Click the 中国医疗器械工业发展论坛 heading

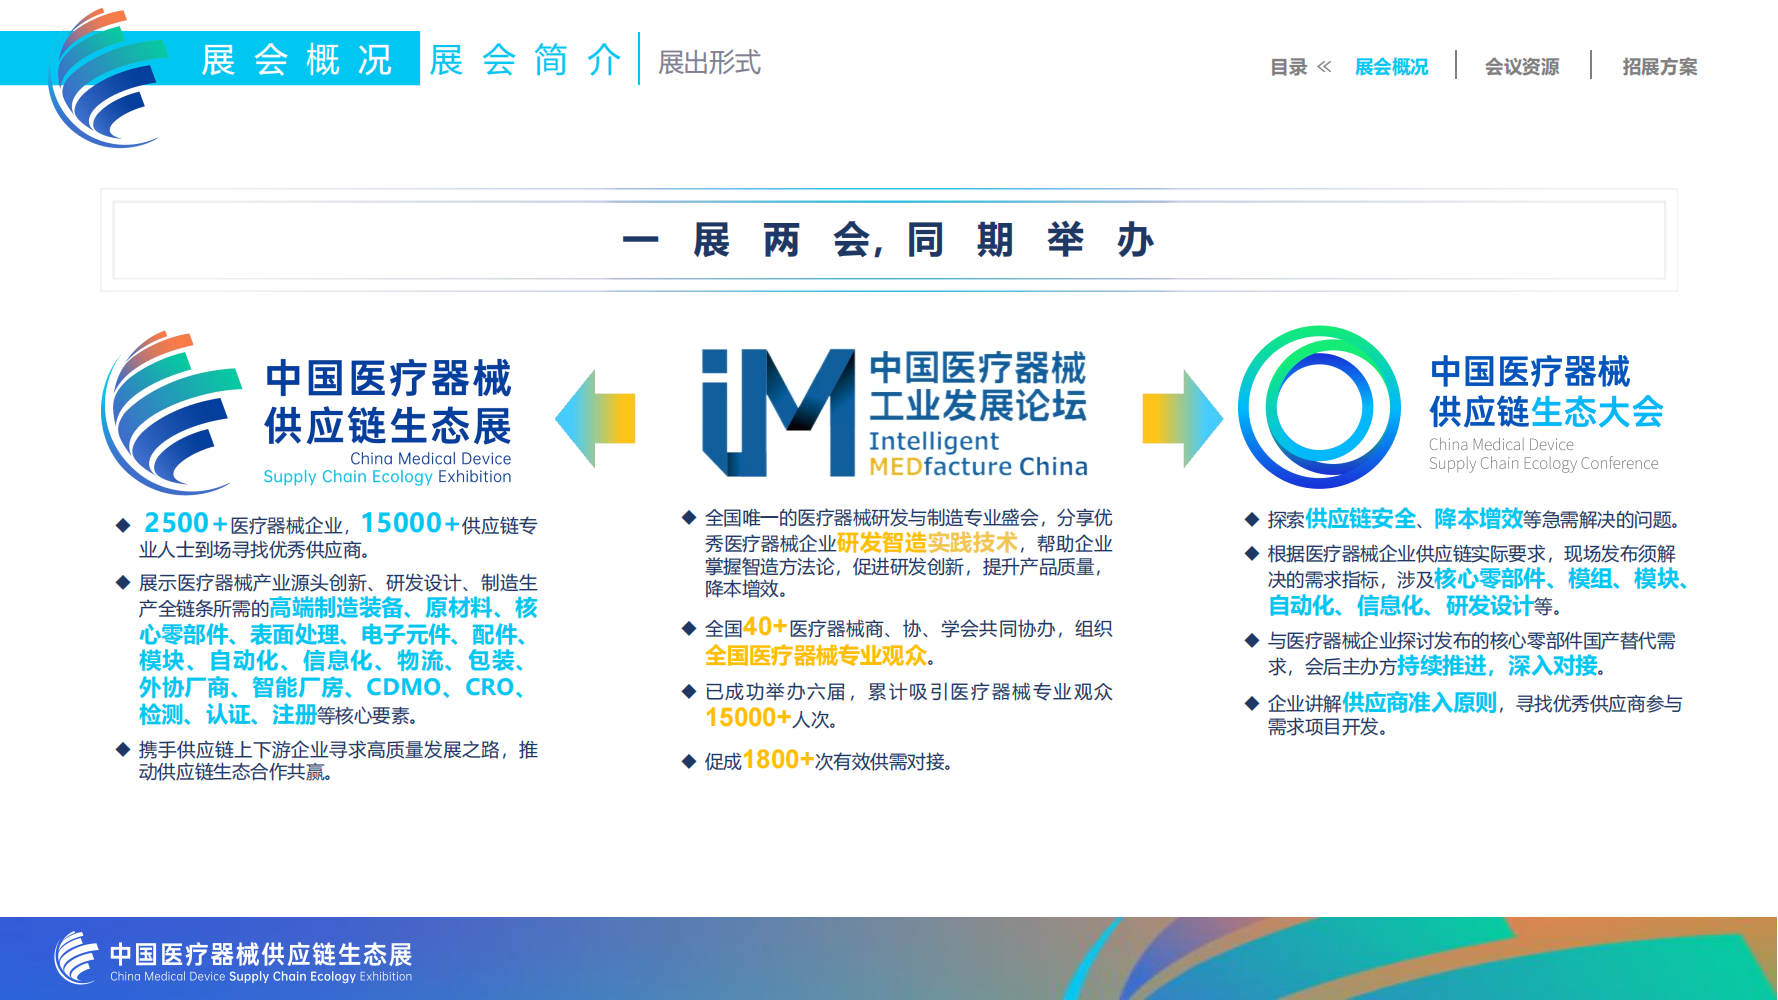[977, 386]
